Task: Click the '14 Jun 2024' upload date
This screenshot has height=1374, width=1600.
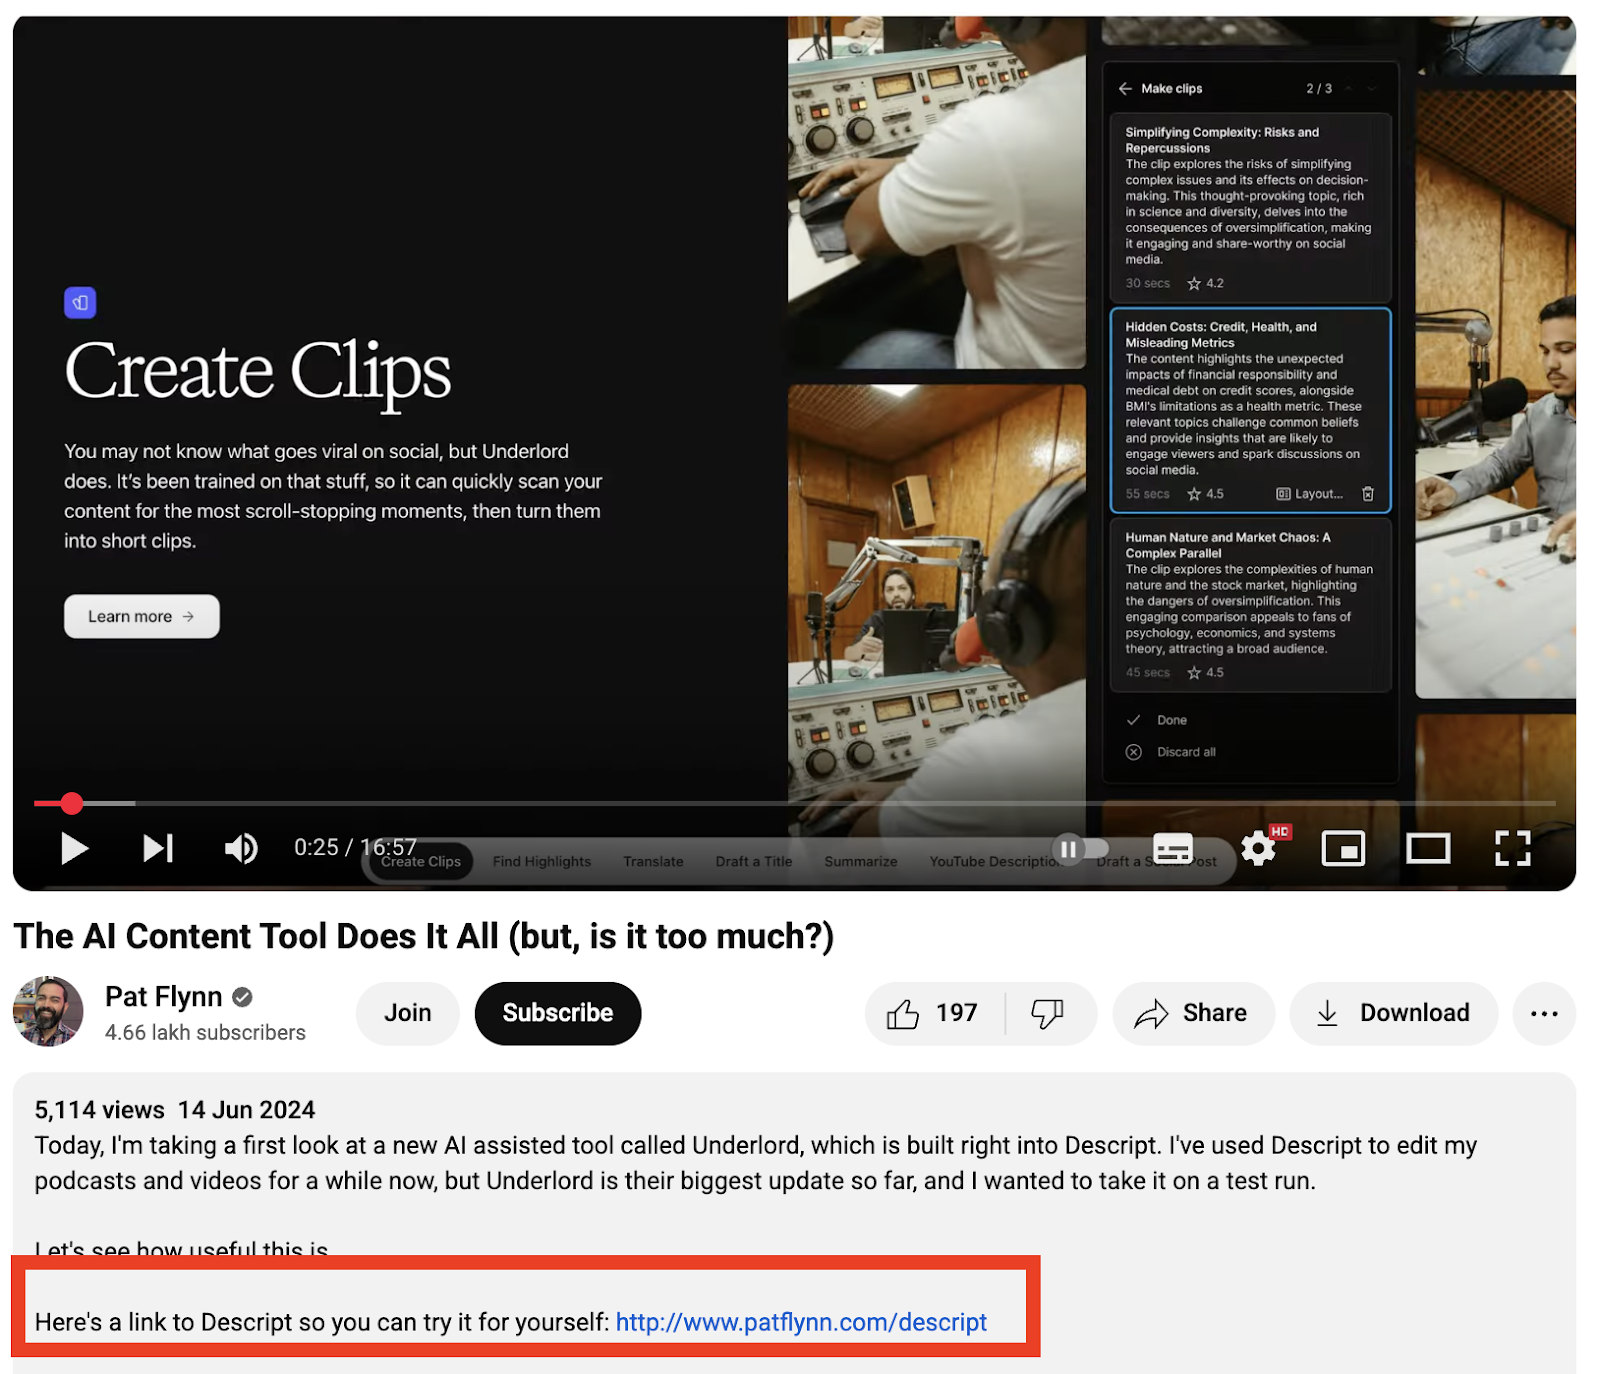Action: (x=246, y=1110)
